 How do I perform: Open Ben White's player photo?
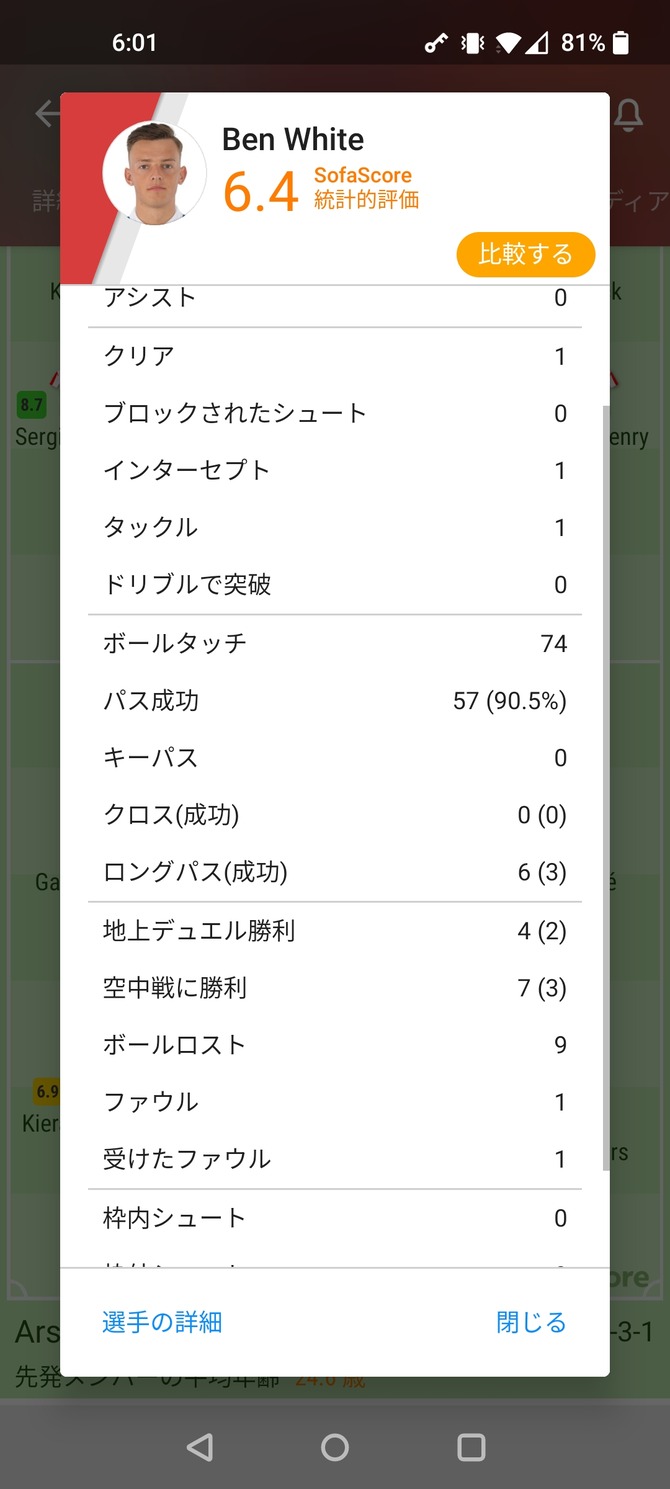154,173
